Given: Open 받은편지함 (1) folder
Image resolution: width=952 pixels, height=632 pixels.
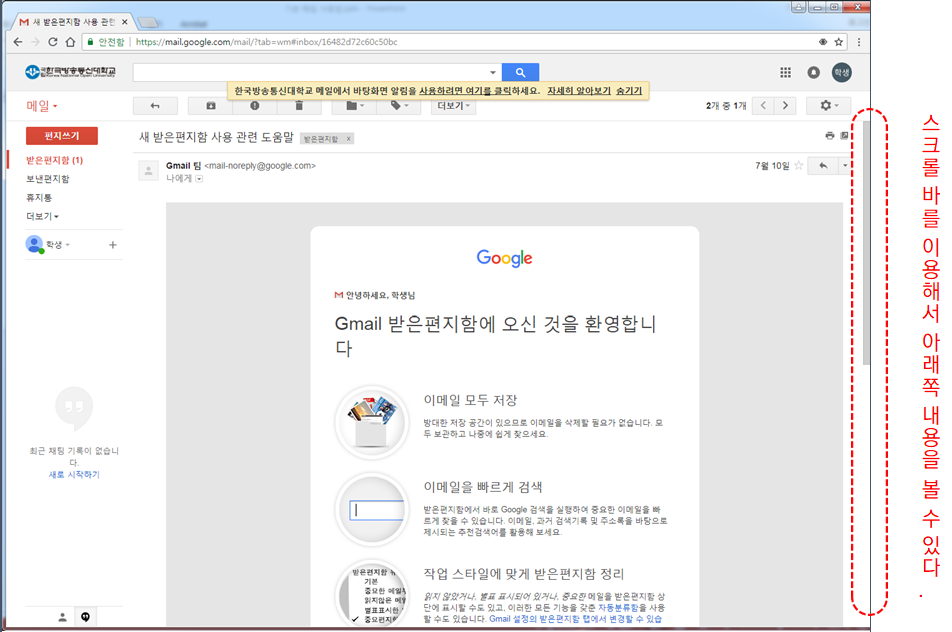Looking at the screenshot, I should pyautogui.click(x=55, y=160).
